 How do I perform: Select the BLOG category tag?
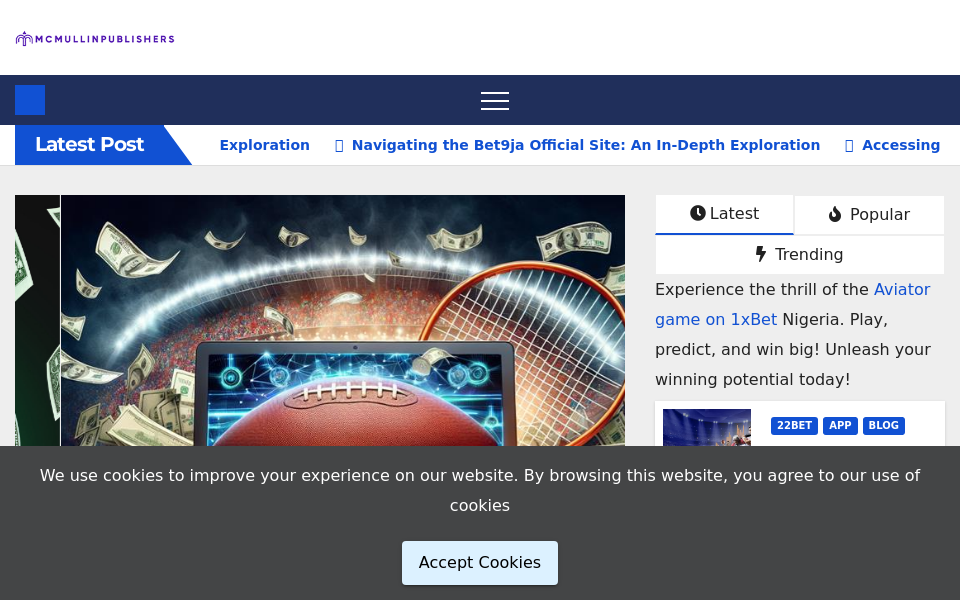pos(883,426)
